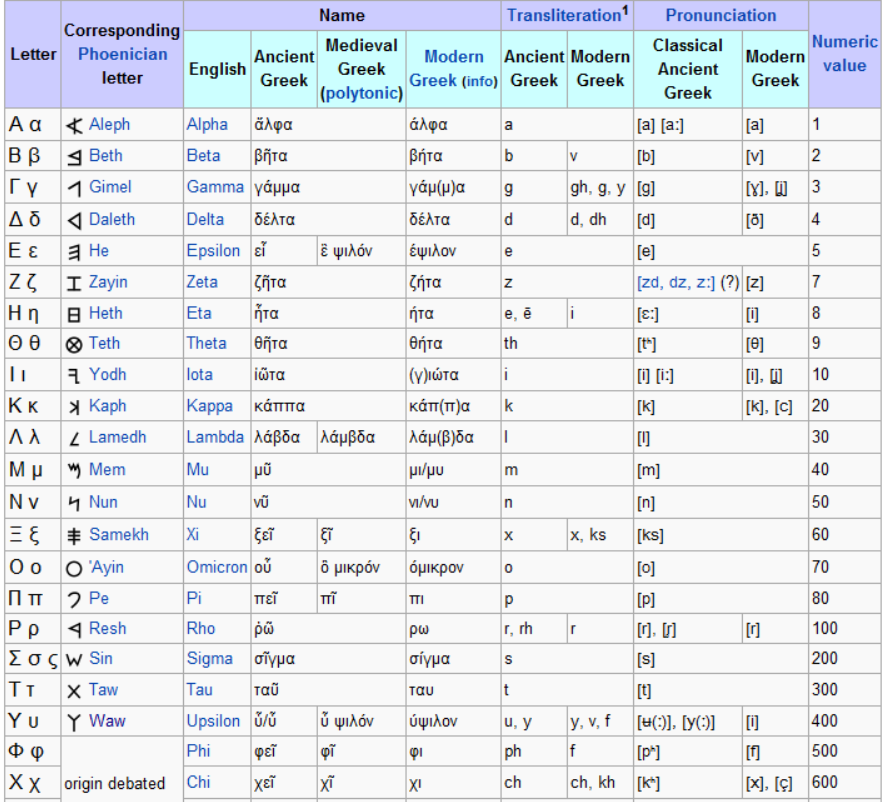The height and width of the screenshot is (802, 883).
Task: Open the Theta link
Action: click(x=207, y=343)
